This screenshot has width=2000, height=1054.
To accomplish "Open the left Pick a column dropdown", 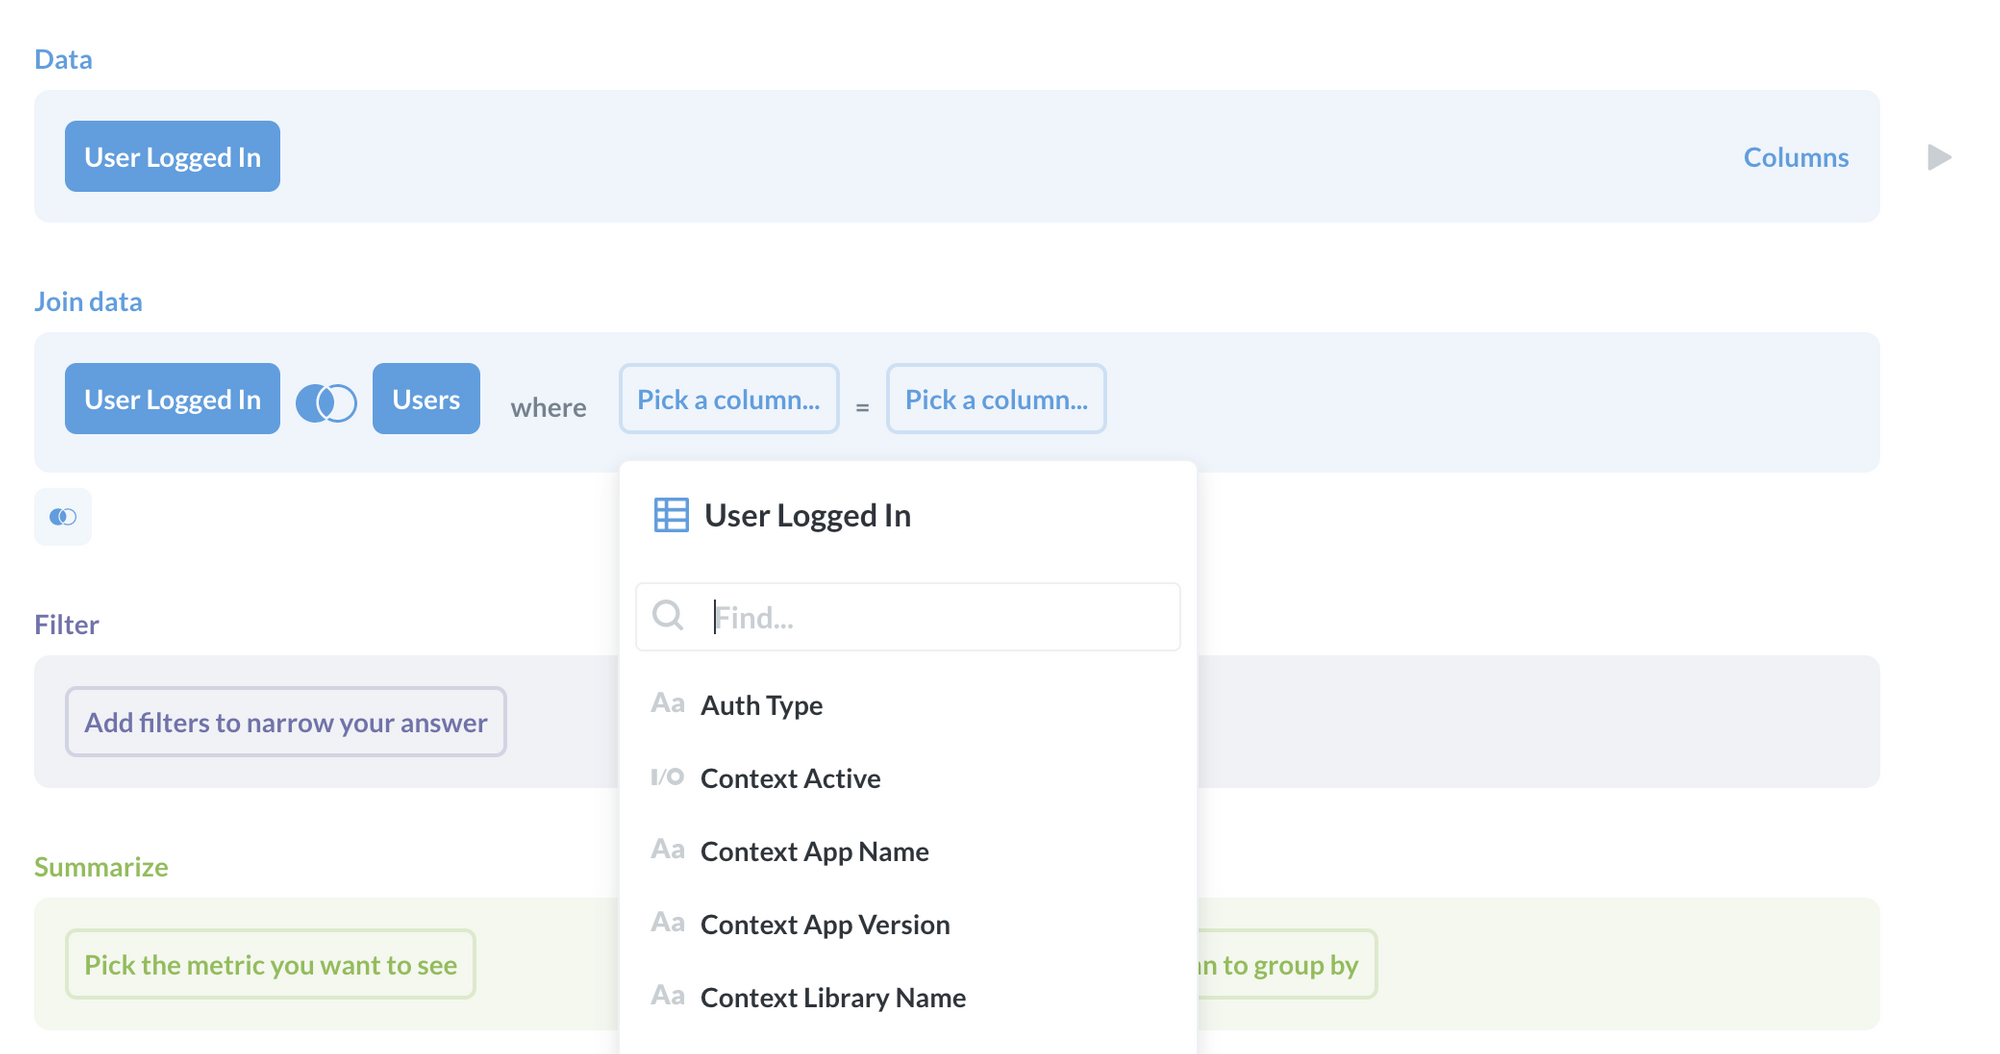I will [x=728, y=399].
